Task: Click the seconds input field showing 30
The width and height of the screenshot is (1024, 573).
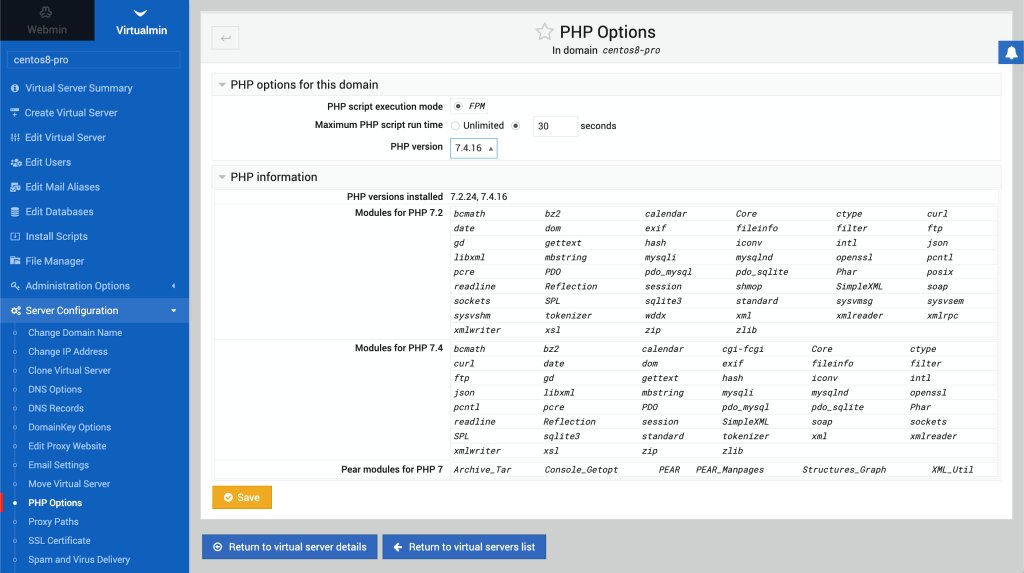Action: click(556, 126)
